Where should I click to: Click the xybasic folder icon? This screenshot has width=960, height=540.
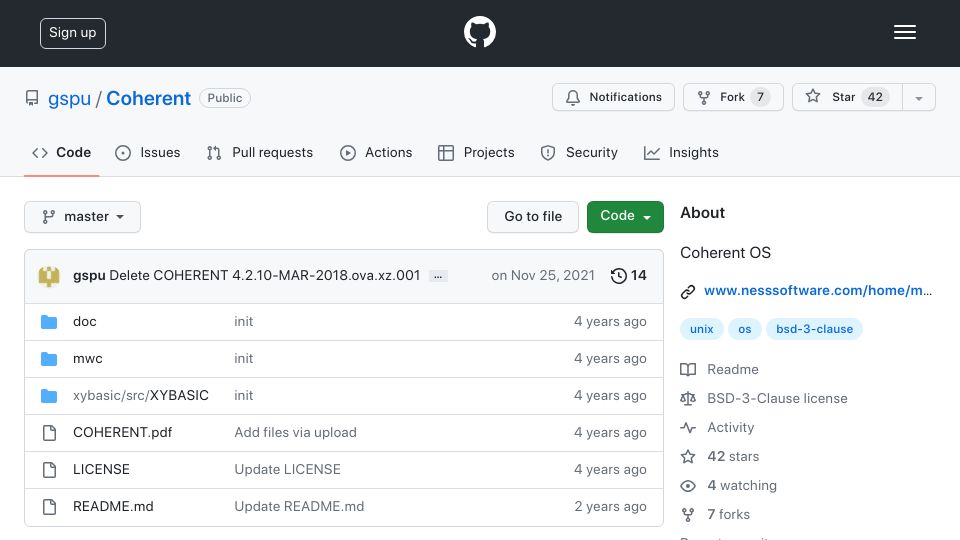pos(49,396)
